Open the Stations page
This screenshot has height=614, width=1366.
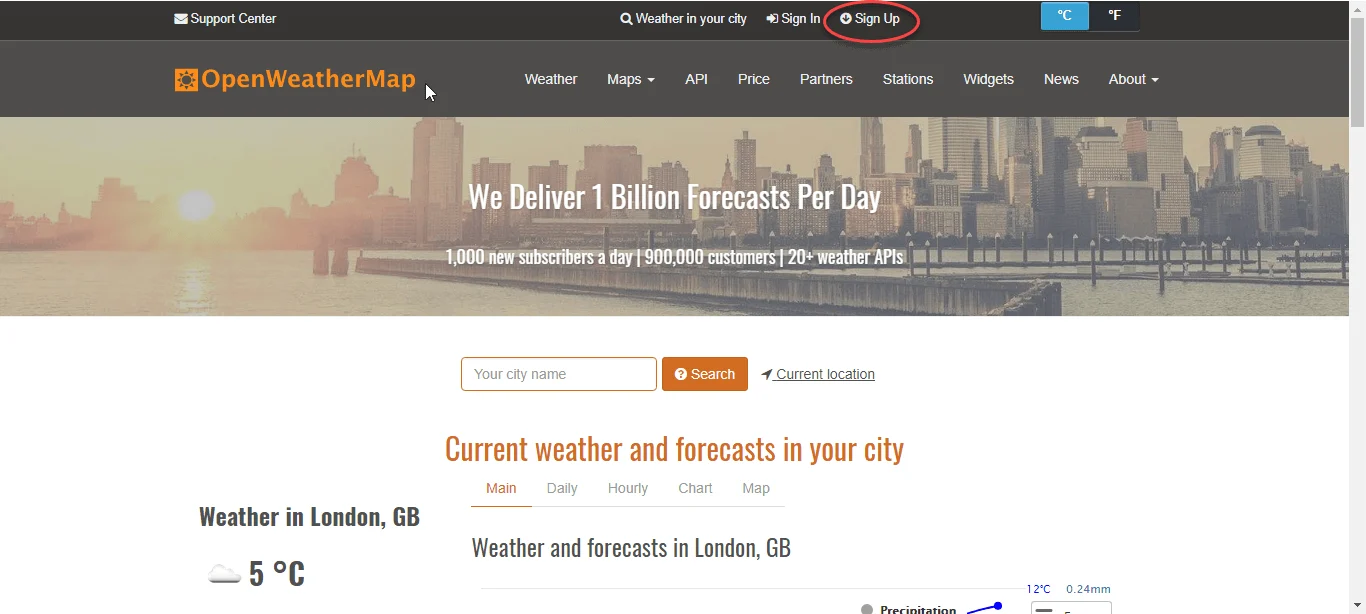tap(908, 79)
